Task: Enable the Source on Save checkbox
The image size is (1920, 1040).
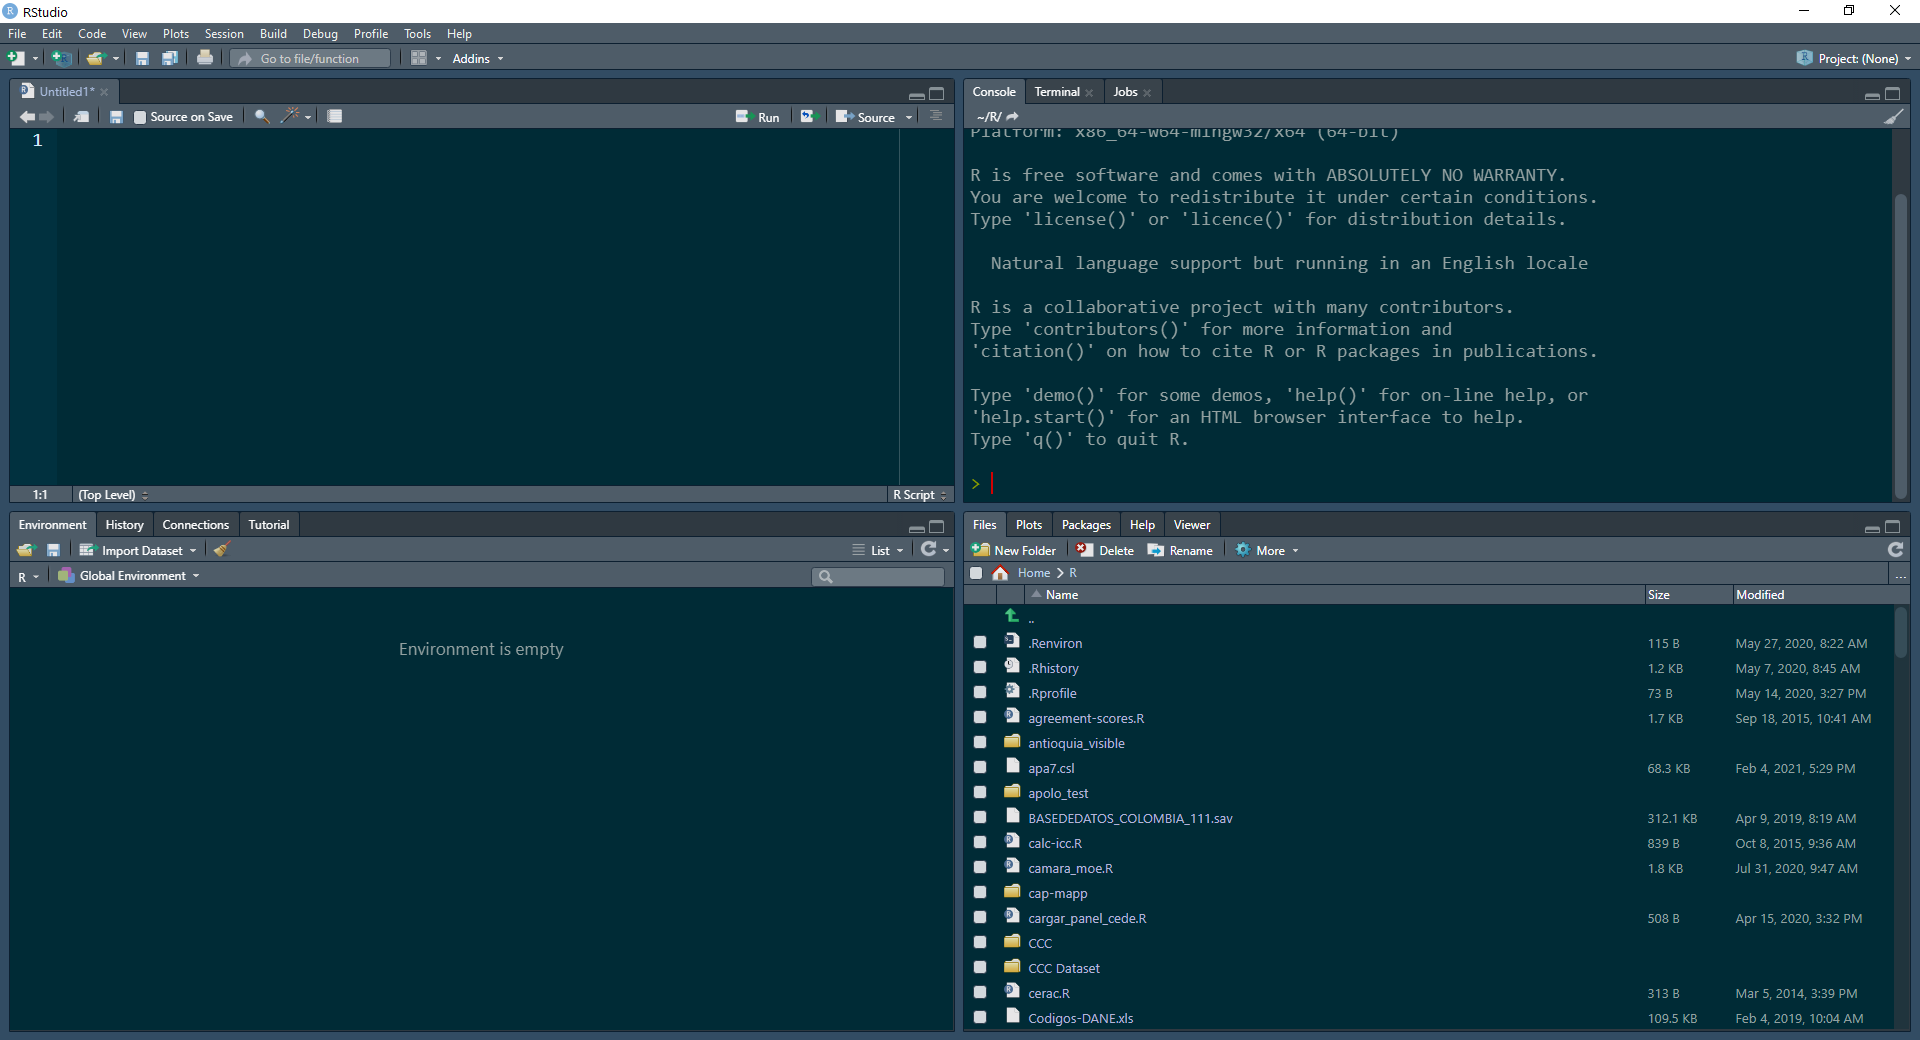Action: (x=140, y=117)
